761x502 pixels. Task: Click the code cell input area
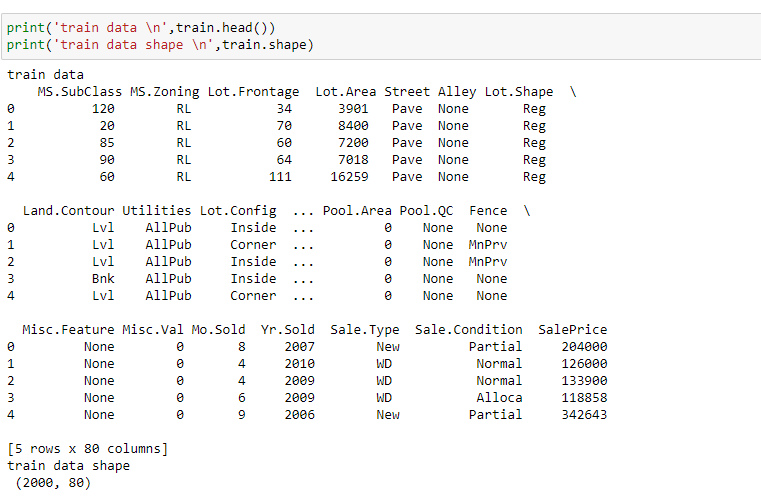[381, 36]
